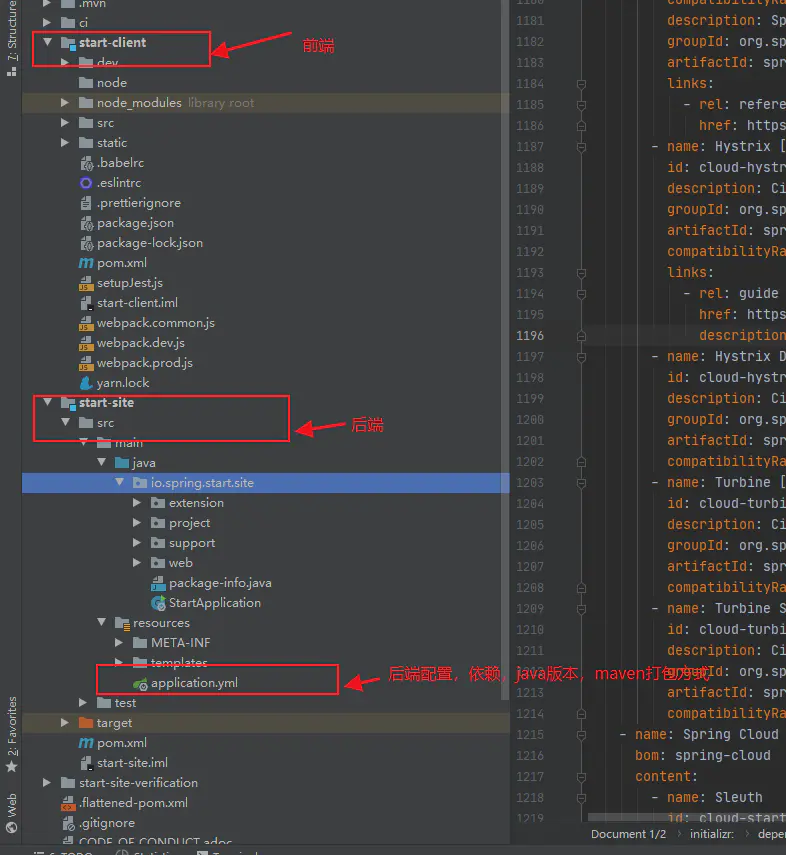The width and height of the screenshot is (786, 855).
Task: Click the webpack.prod.js JS icon
Action: [86, 363]
